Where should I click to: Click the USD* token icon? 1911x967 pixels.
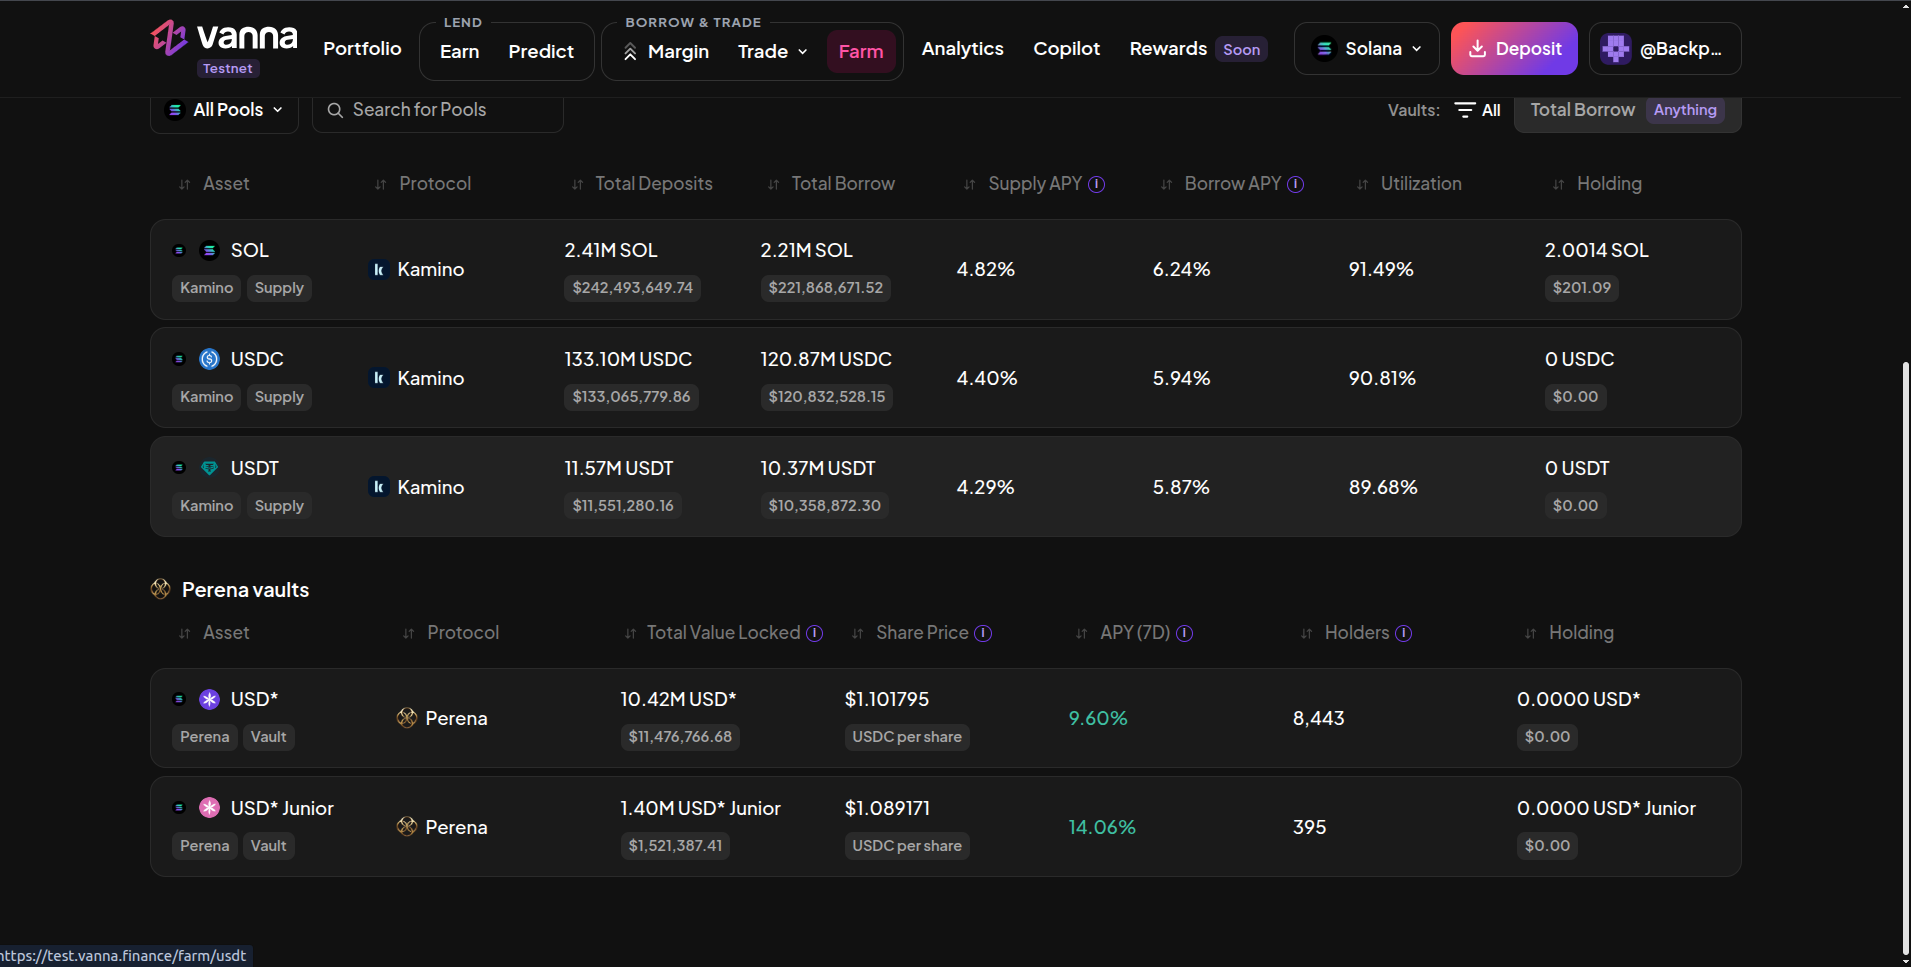click(x=209, y=699)
